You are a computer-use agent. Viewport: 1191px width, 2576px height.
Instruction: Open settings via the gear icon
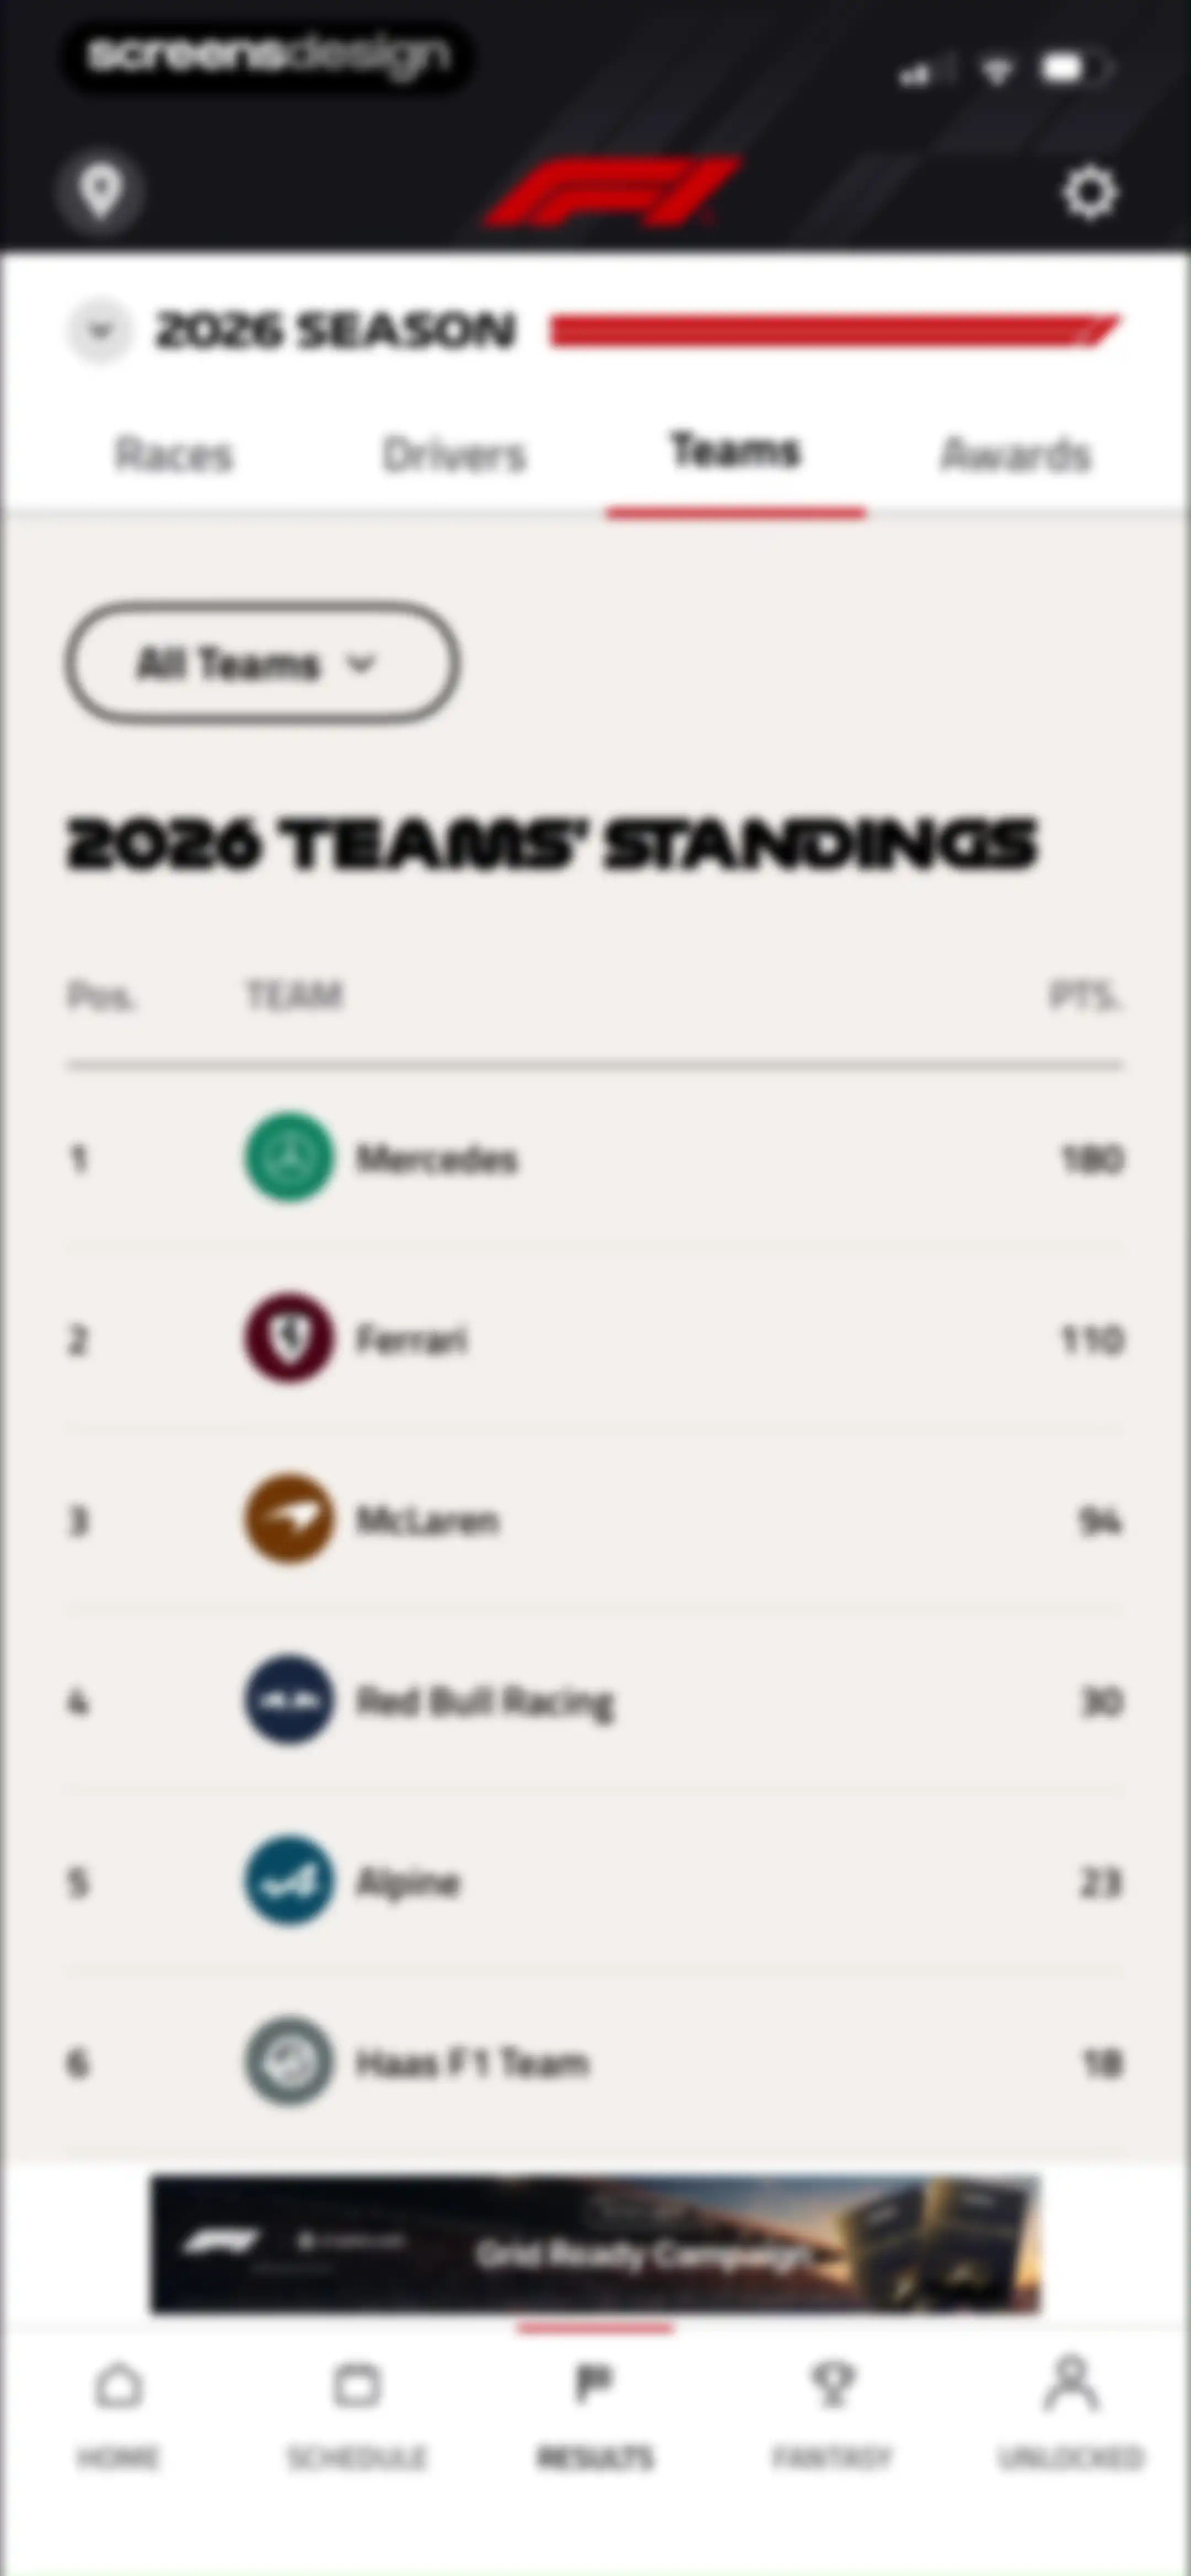pos(1089,192)
